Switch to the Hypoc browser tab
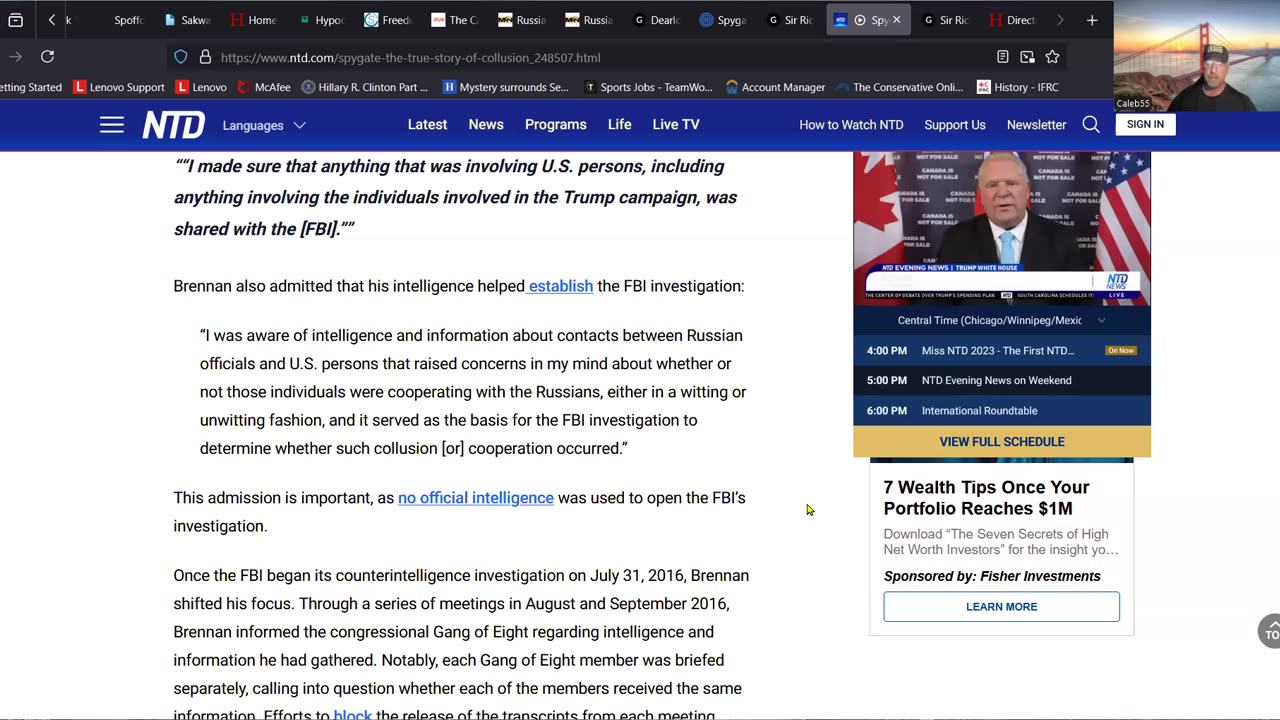The image size is (1280, 720). pyautogui.click(x=320, y=20)
